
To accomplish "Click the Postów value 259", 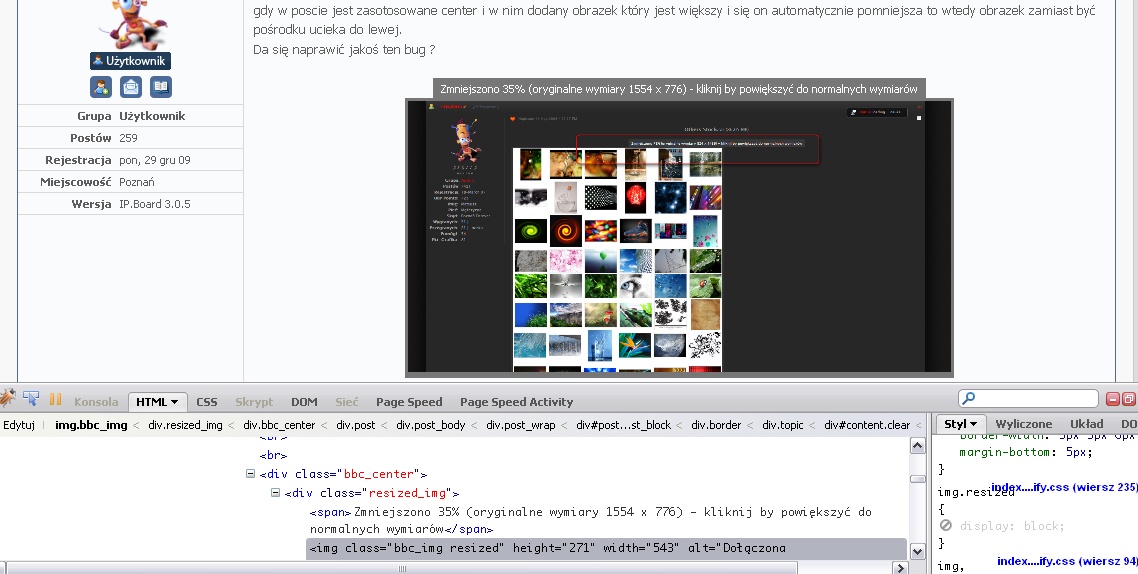I will 128,138.
